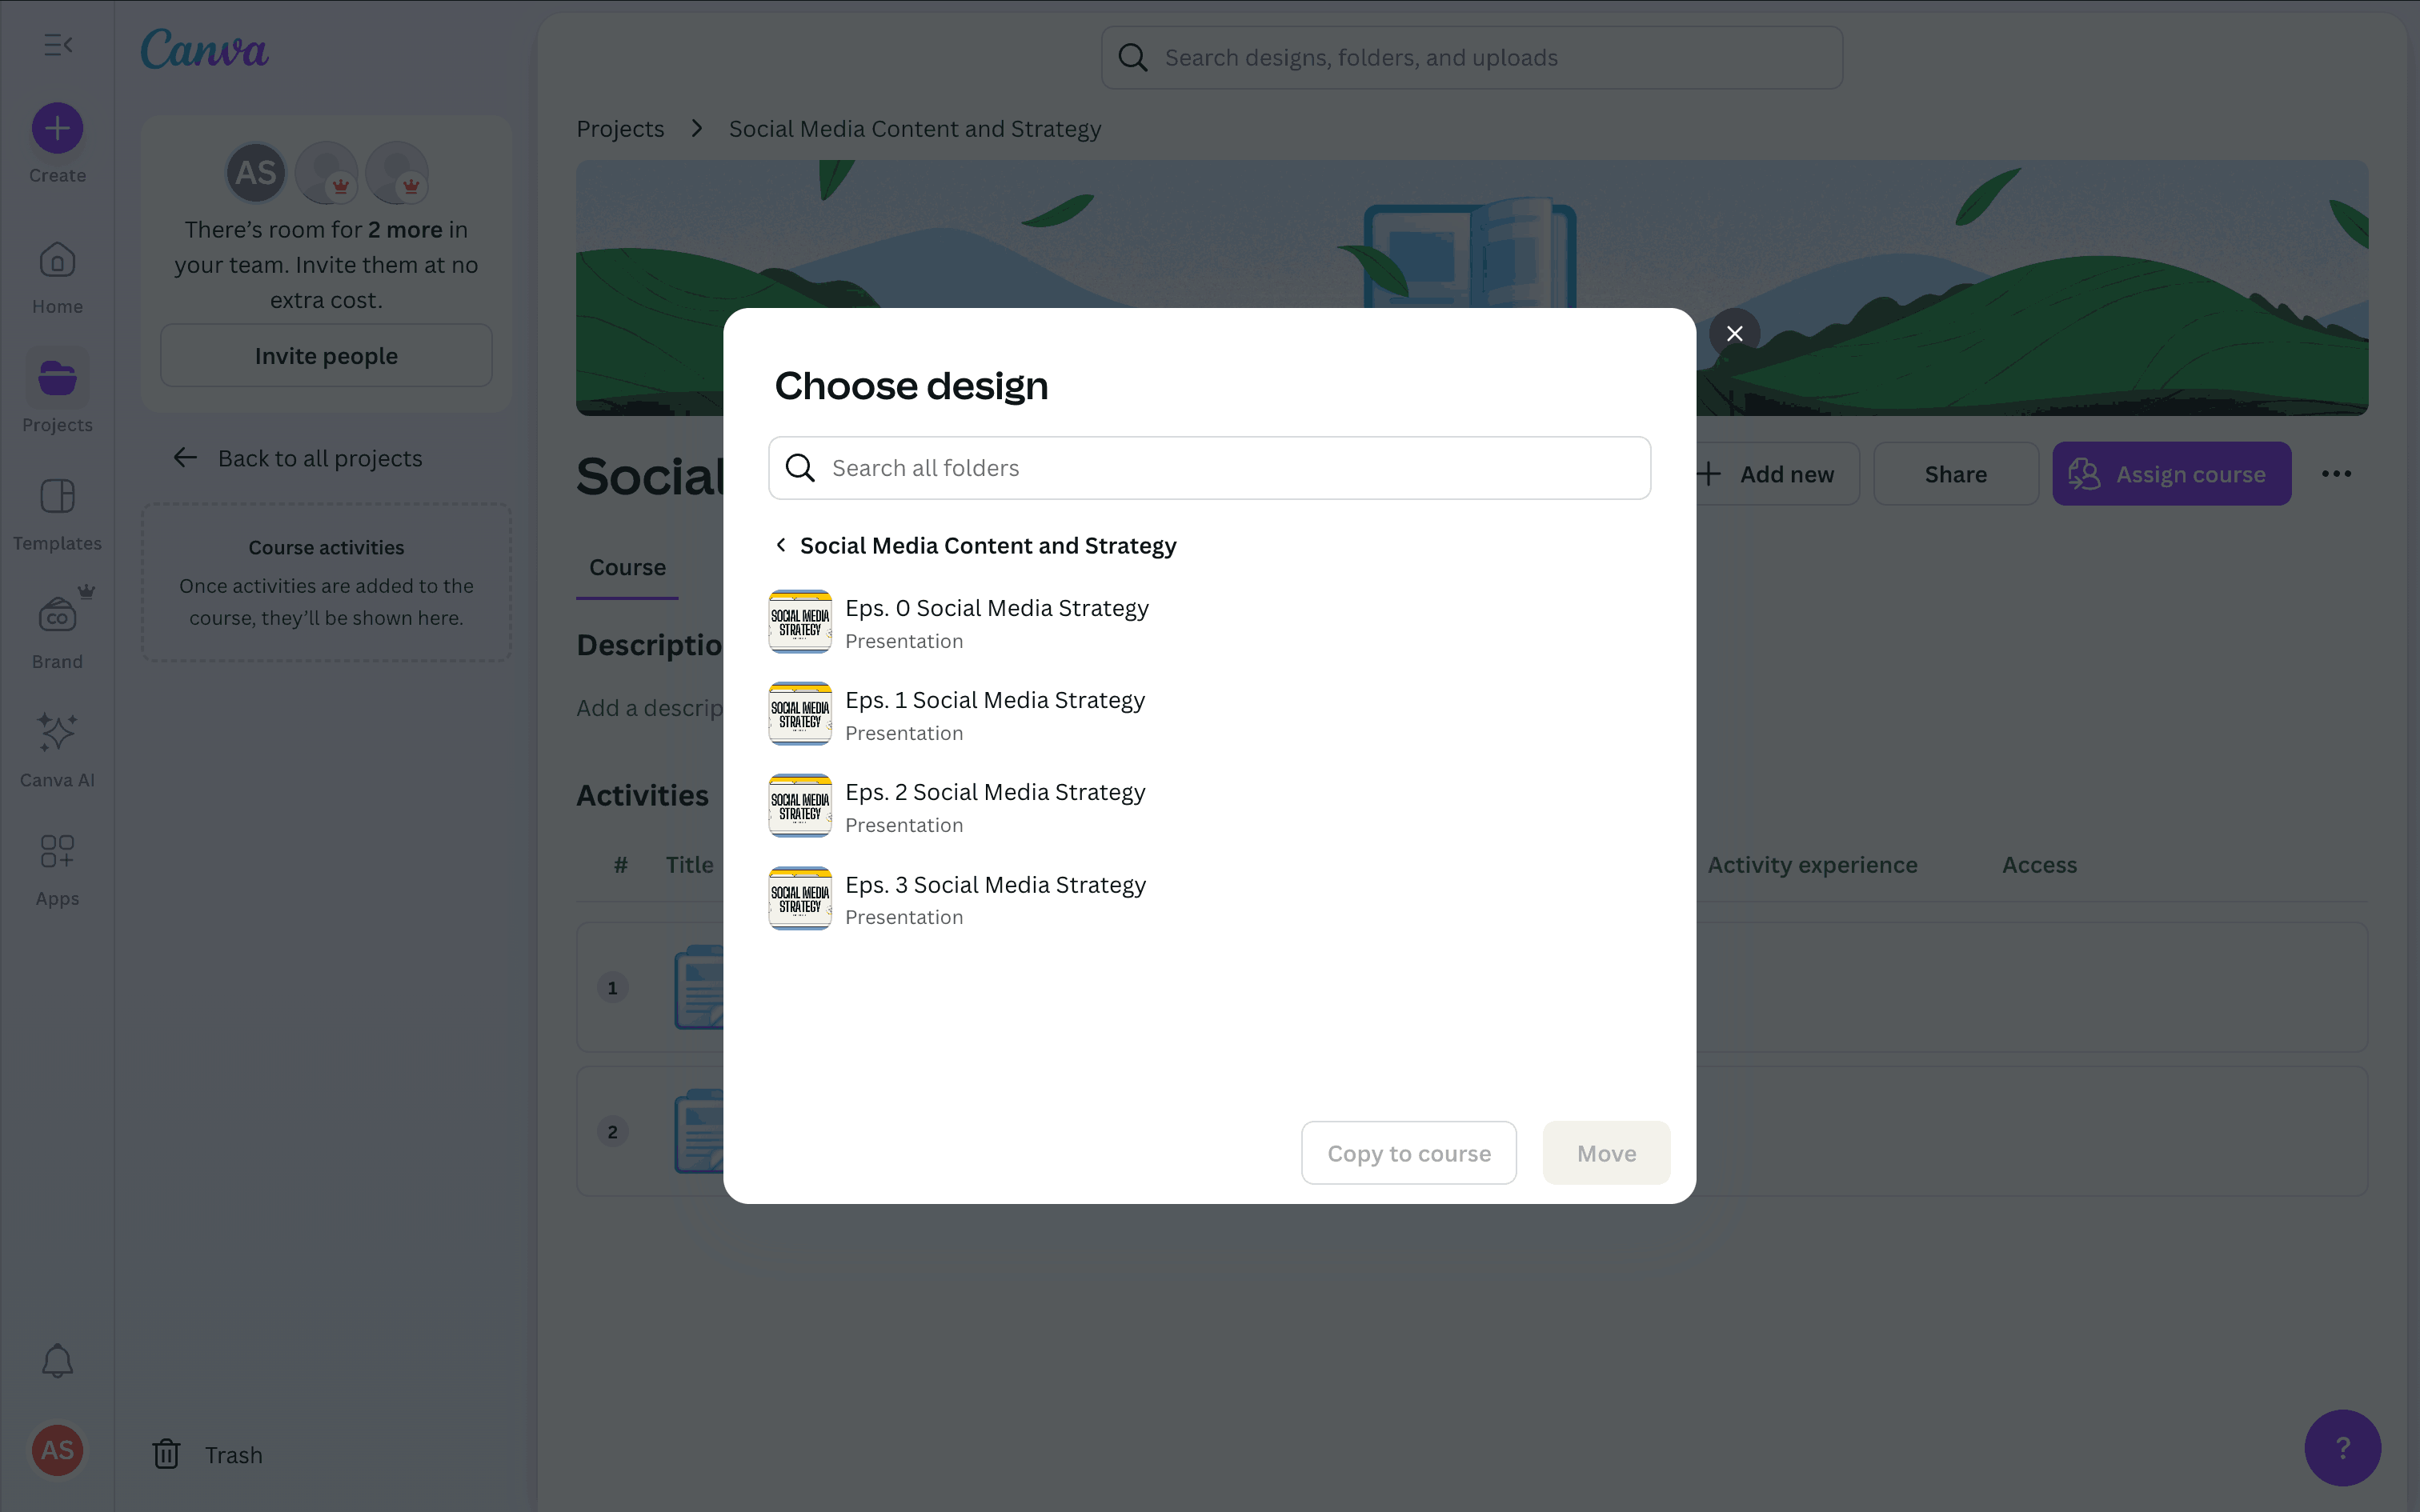Open the help question mark button
Viewport: 2420px width, 1512px height.
(2342, 1447)
